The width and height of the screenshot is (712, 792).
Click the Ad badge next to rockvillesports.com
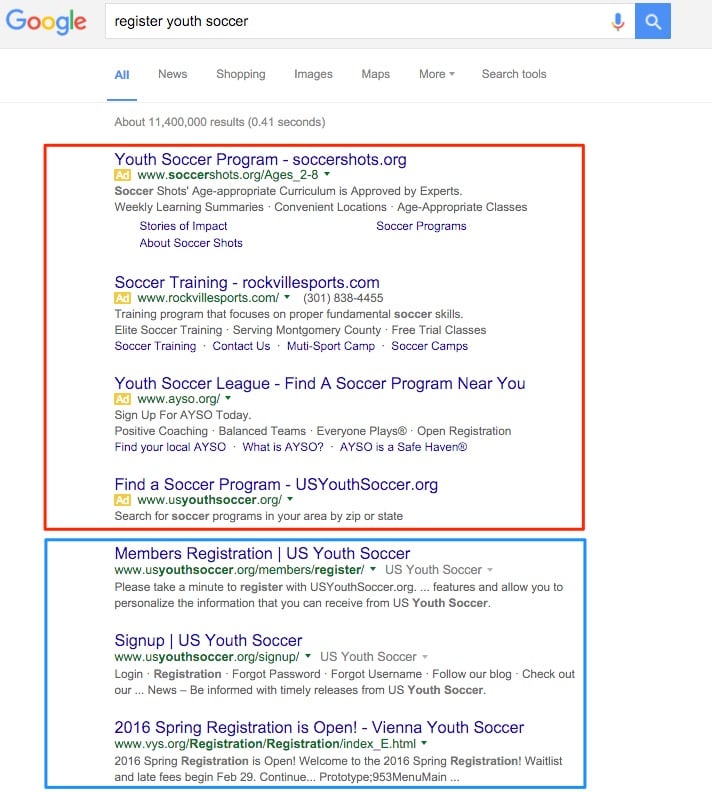click(122, 298)
